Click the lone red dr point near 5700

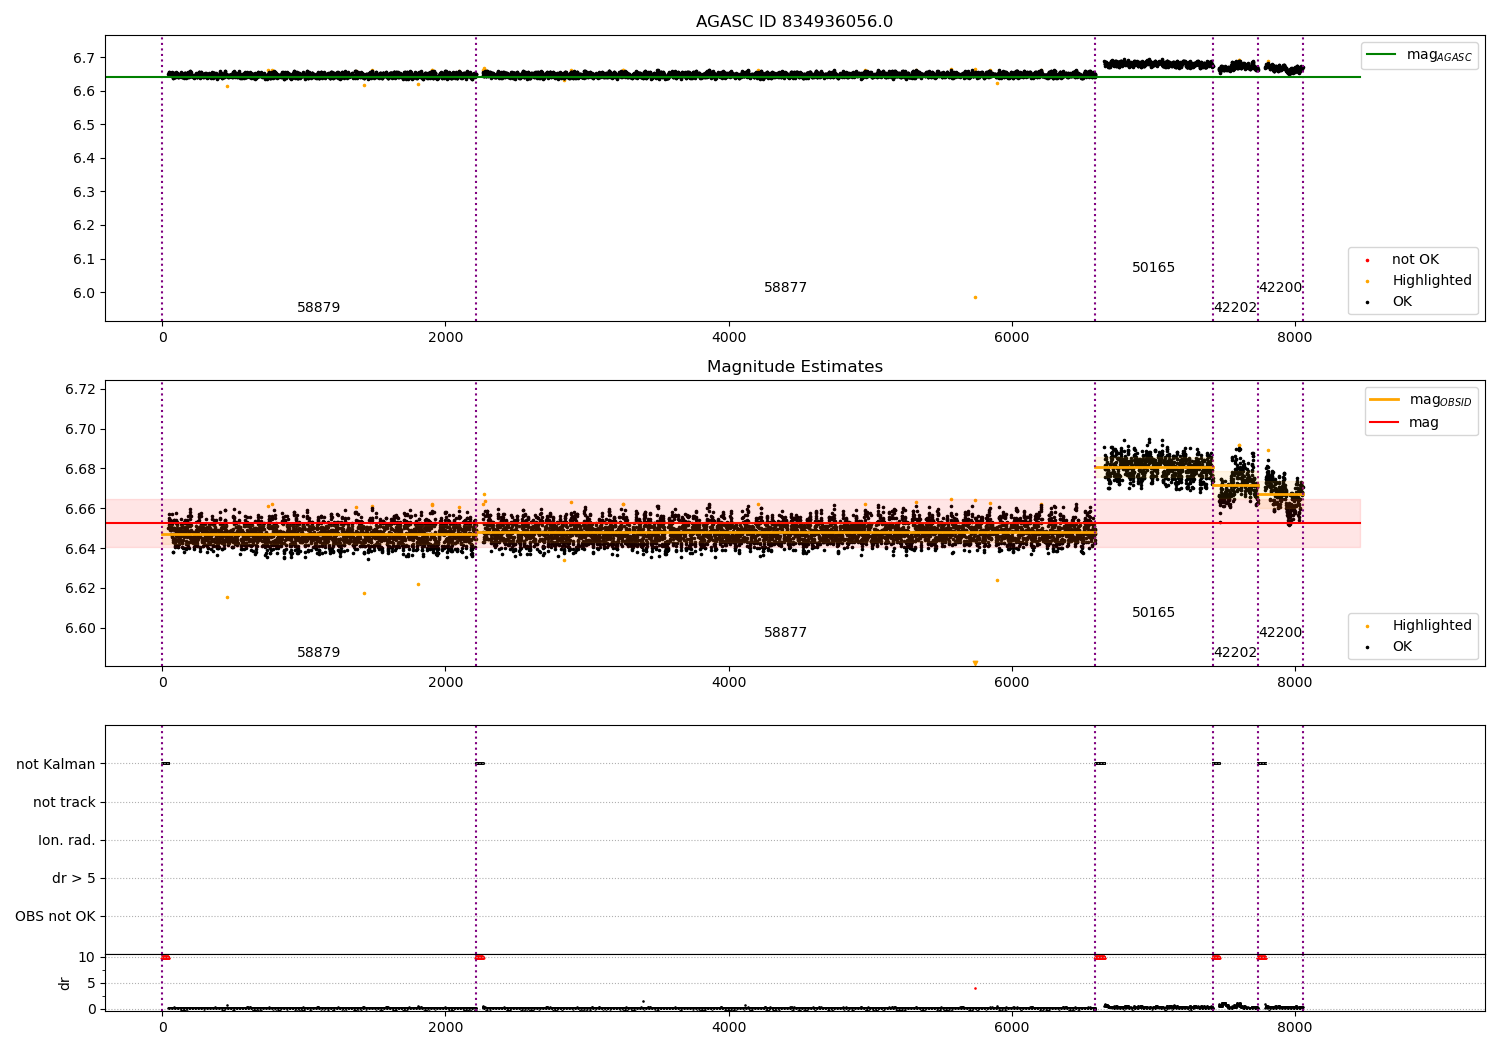[975, 989]
